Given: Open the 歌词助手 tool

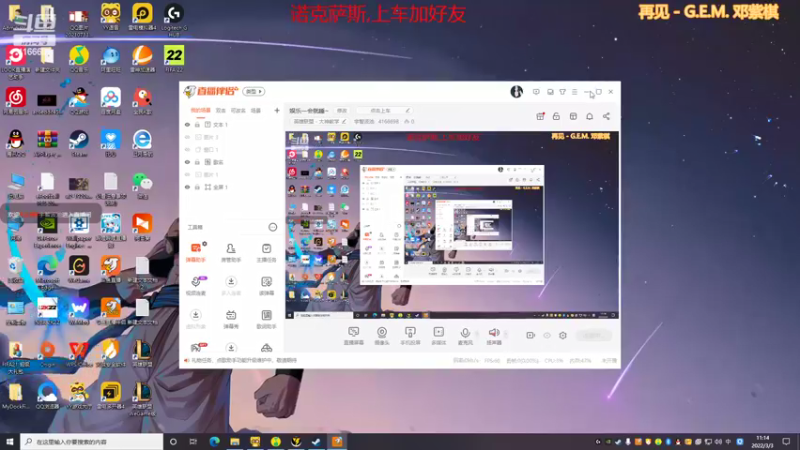Looking at the screenshot, I should click(x=266, y=319).
